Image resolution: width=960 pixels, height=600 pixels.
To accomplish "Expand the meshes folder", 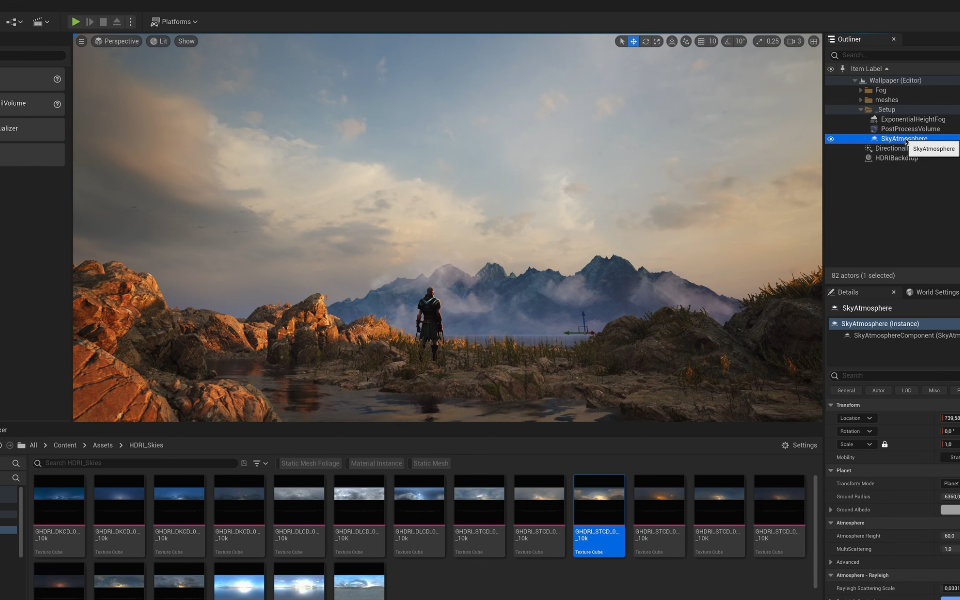I will [860, 100].
